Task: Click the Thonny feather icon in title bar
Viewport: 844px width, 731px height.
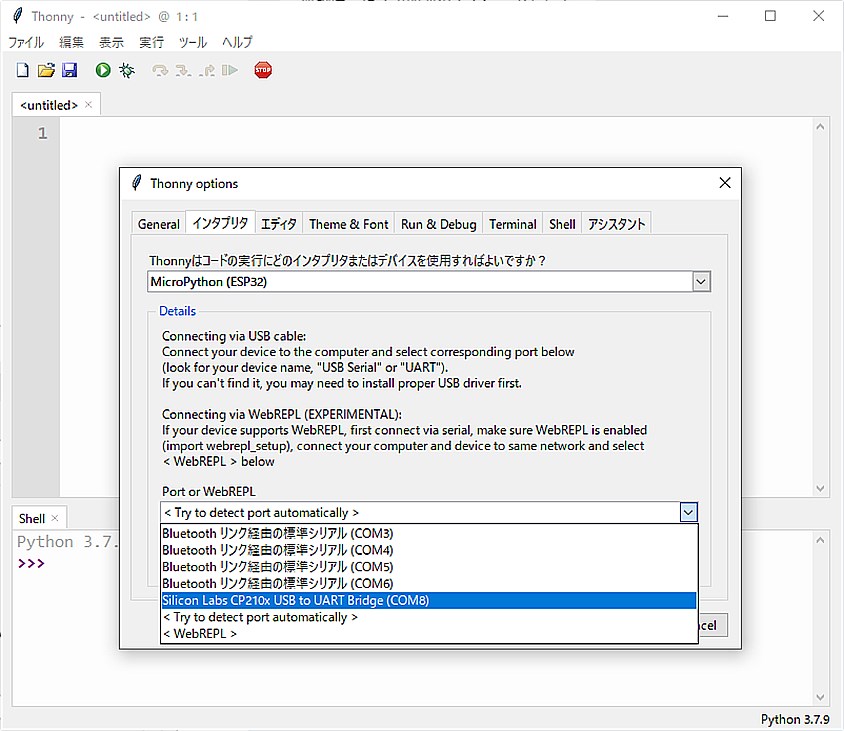Action: tap(16, 15)
